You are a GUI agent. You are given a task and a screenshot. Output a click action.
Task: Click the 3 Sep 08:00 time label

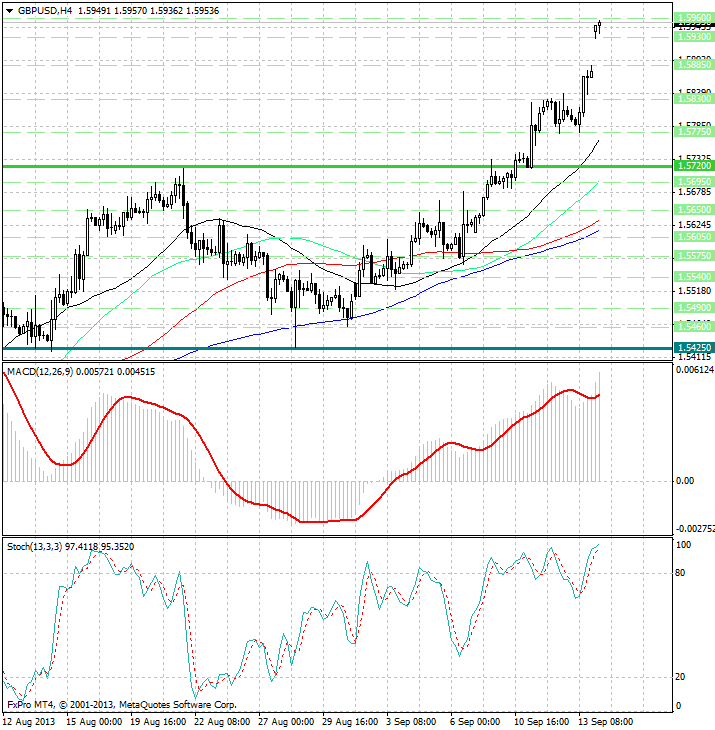[411, 722]
